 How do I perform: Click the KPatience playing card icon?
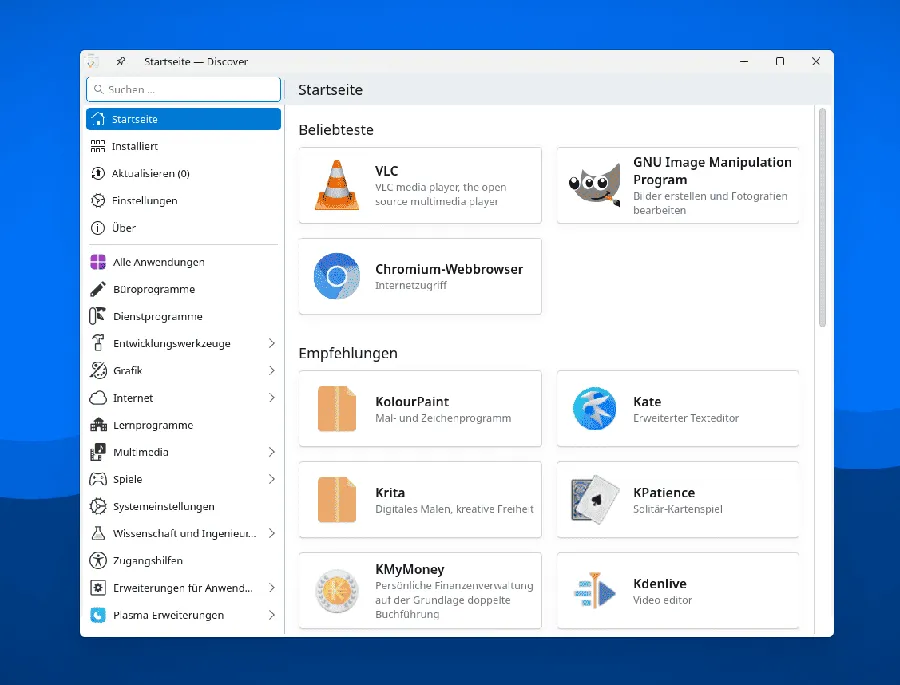pyautogui.click(x=594, y=499)
